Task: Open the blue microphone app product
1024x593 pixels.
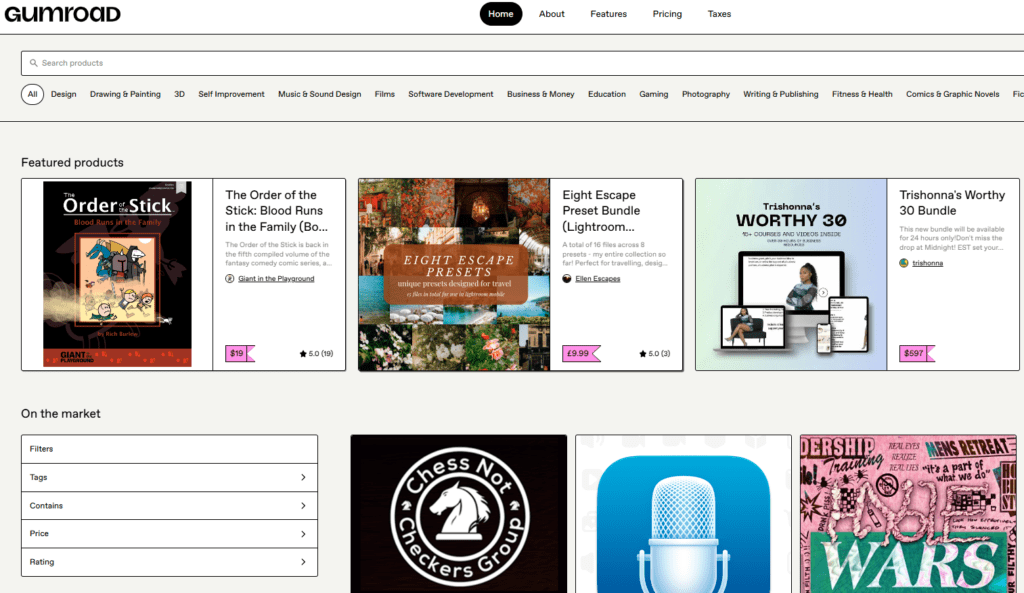Action: (683, 514)
